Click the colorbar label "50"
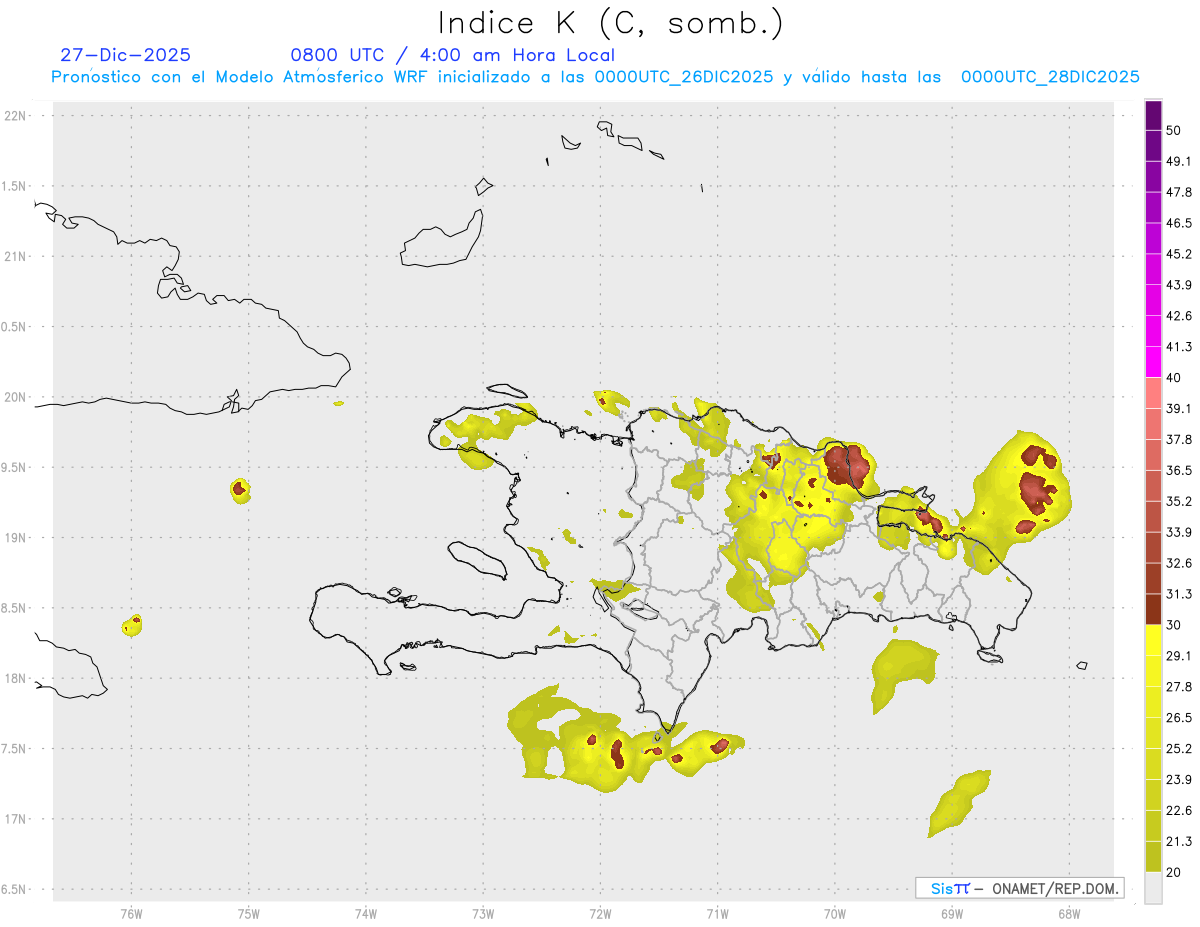Image resolution: width=1200 pixels, height=927 pixels. 1174,131
